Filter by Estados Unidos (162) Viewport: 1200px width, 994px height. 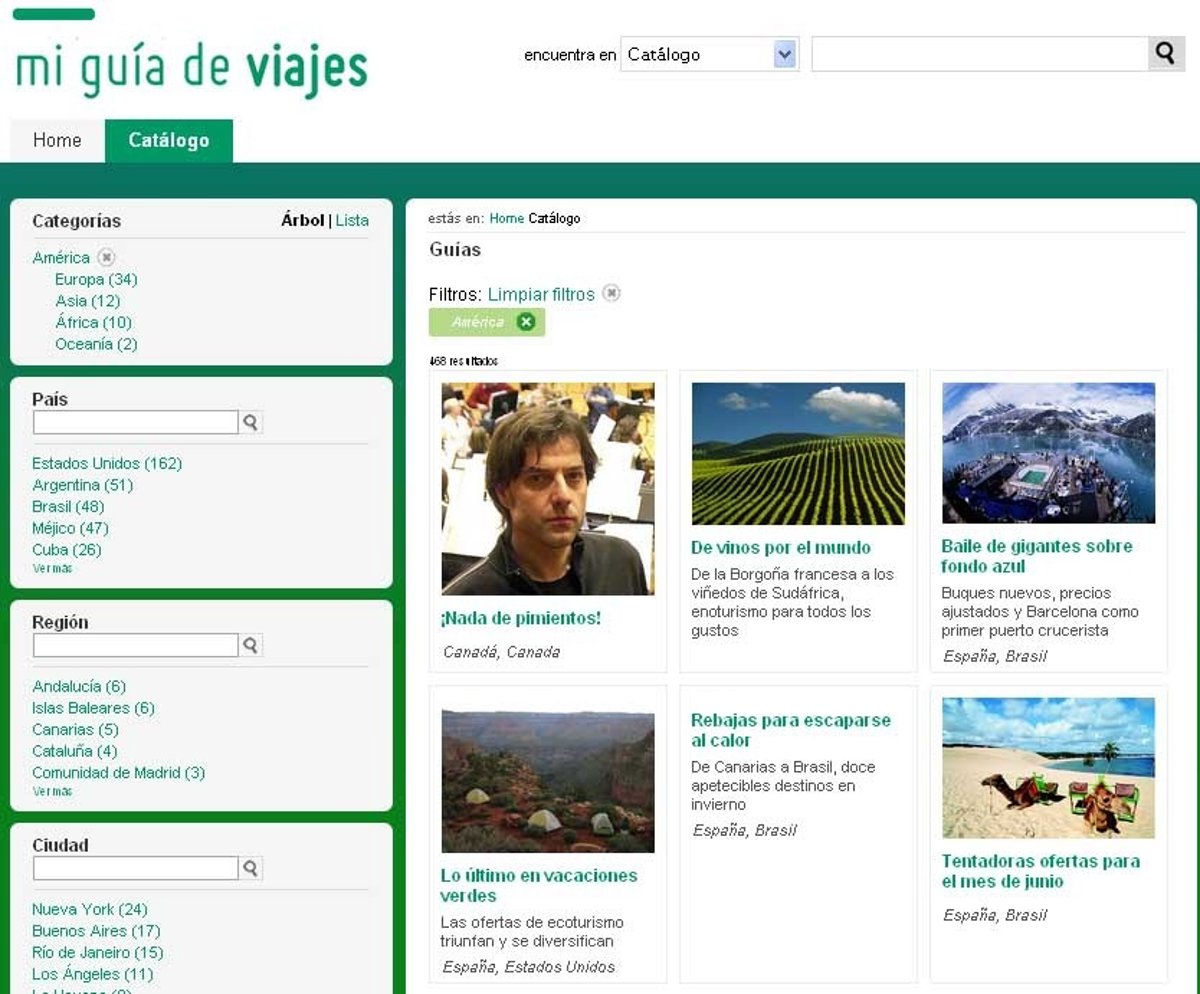pos(107,464)
